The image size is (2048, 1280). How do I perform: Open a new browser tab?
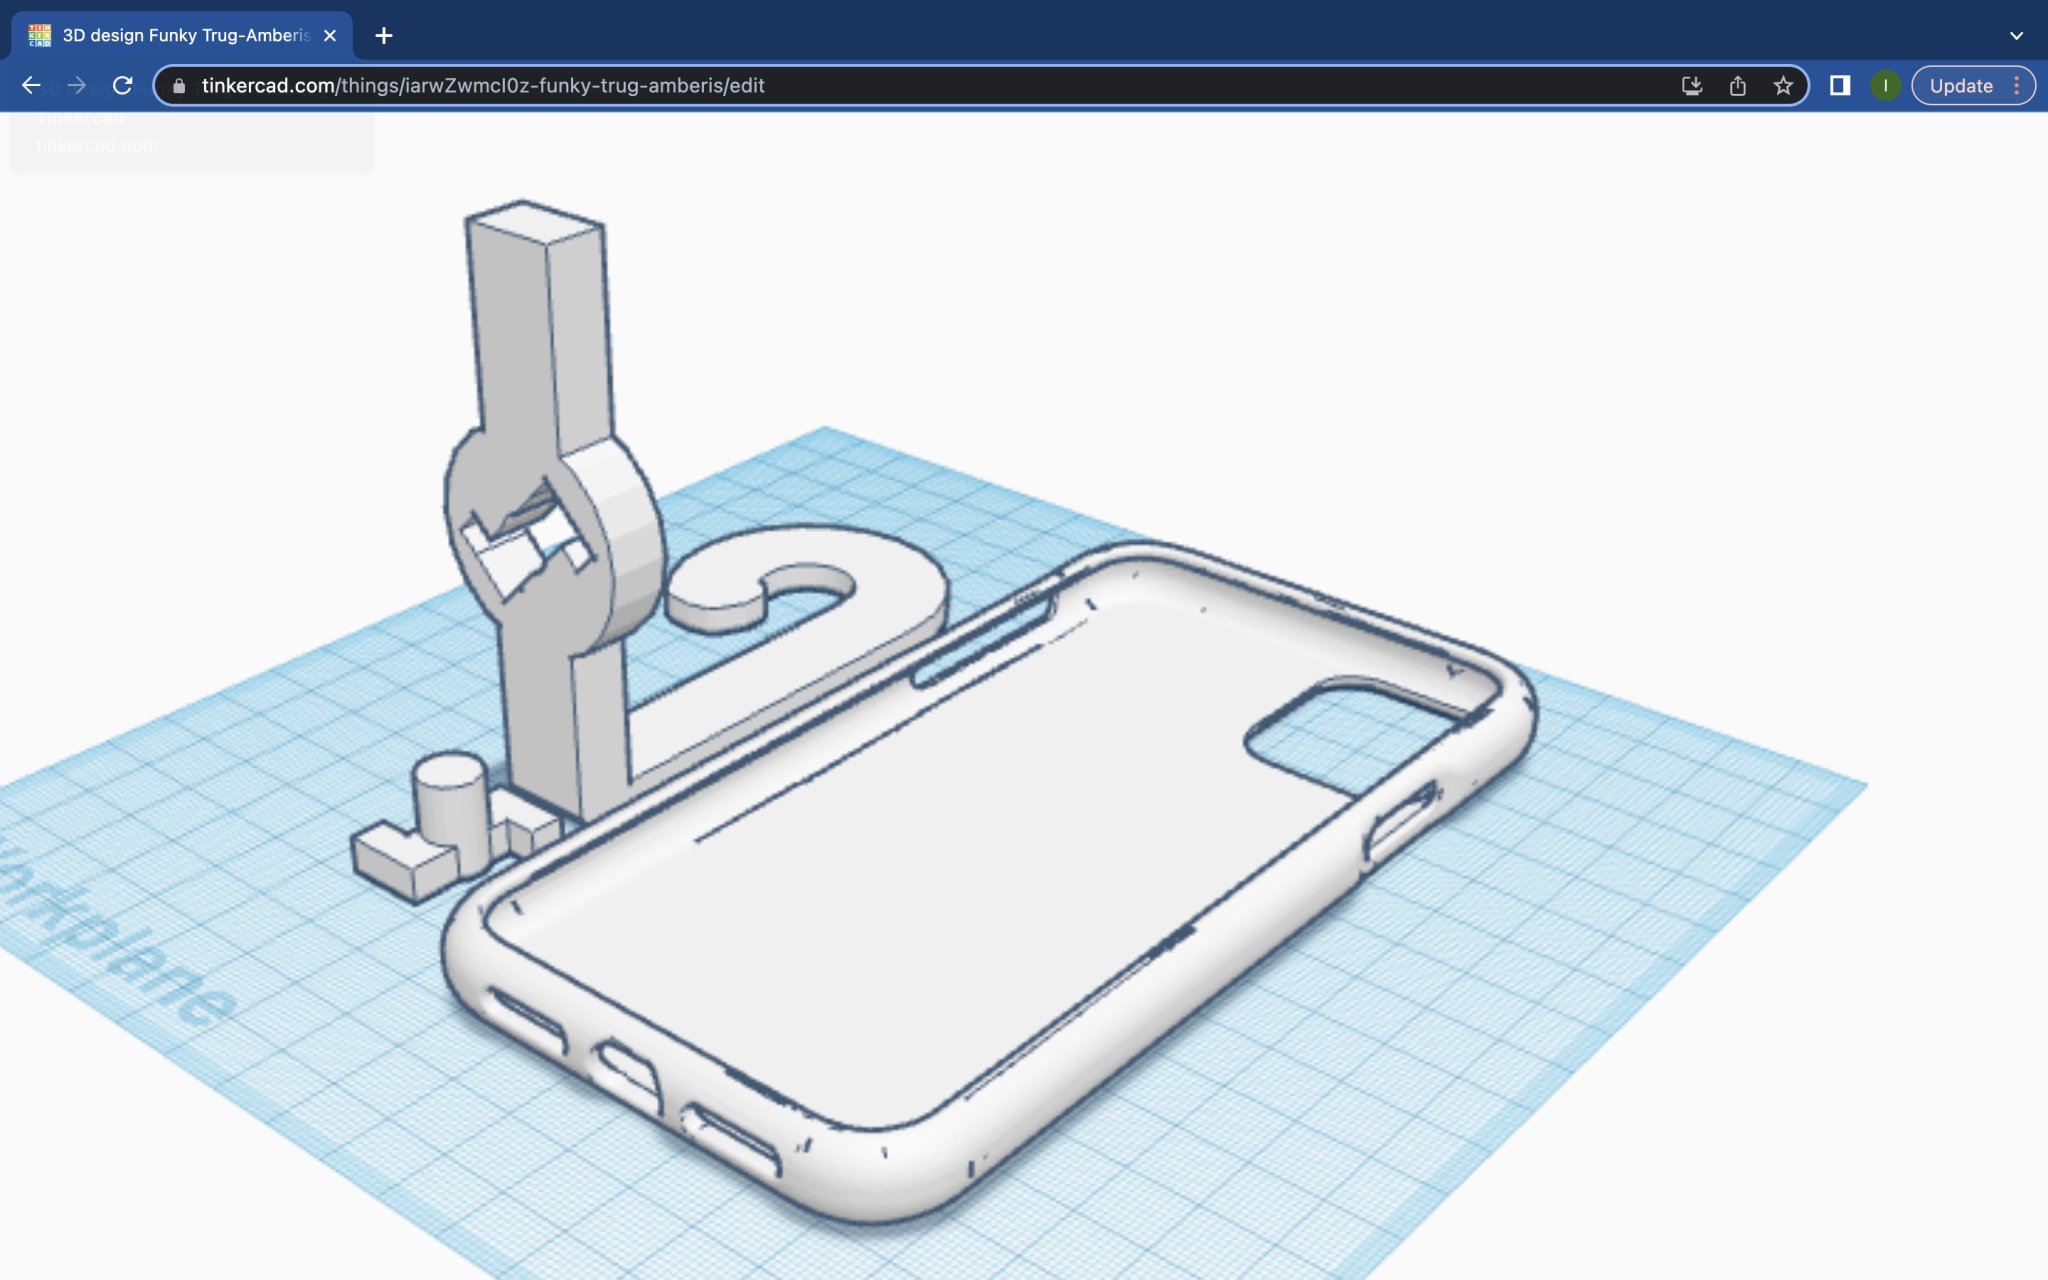[384, 36]
